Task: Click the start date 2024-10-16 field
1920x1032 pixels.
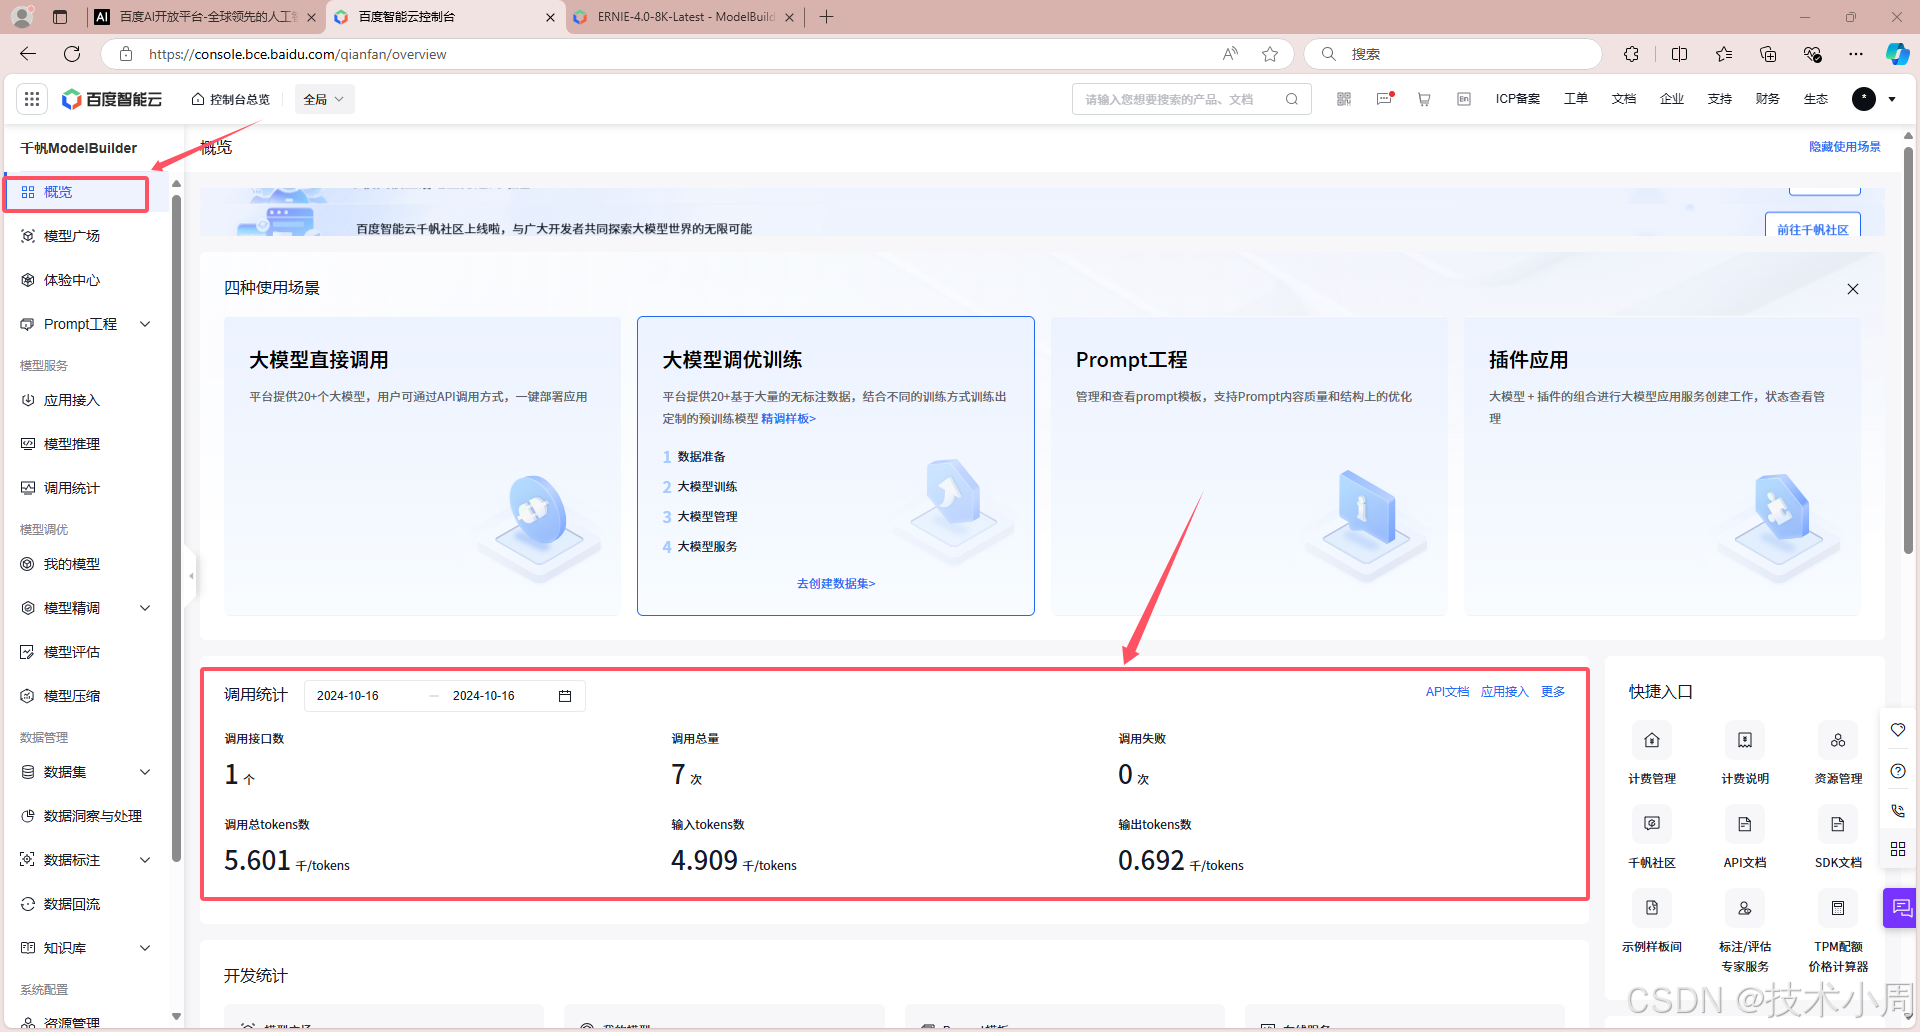Action: pyautogui.click(x=348, y=696)
